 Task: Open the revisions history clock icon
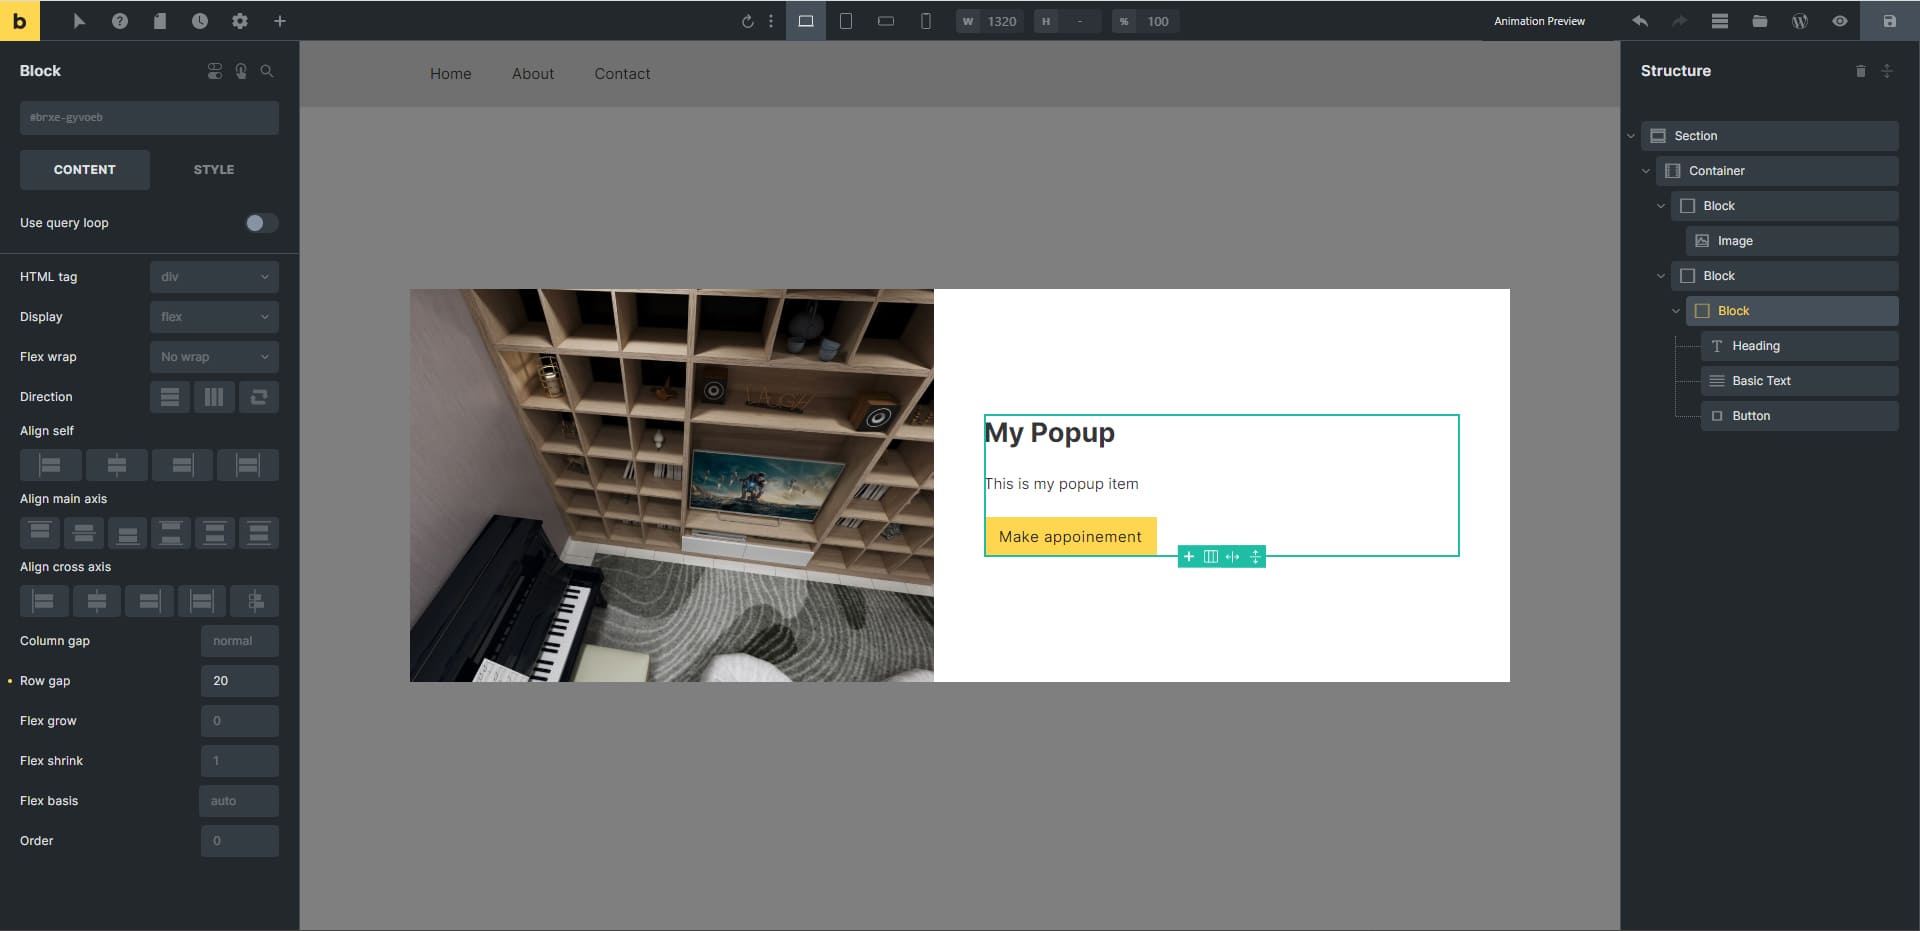[x=200, y=21]
